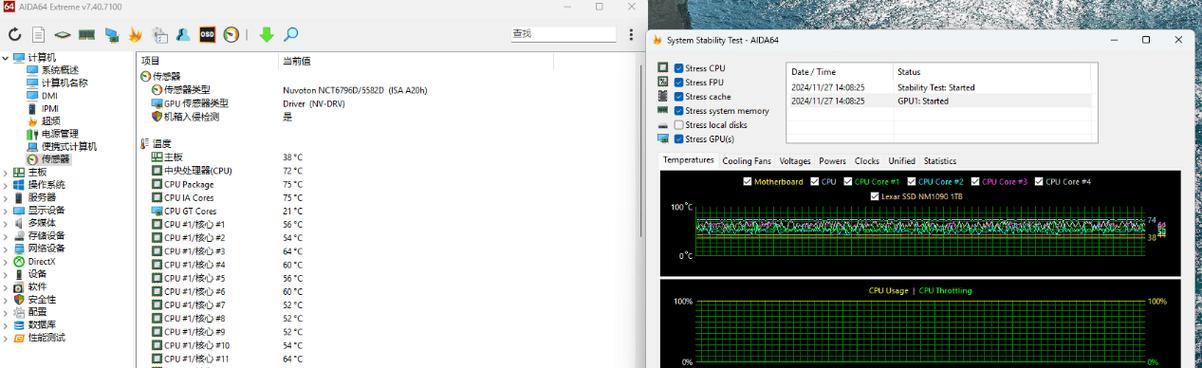This screenshot has width=1202, height=368.
Task: Toggle the Stress CPU checkbox
Action: 679,69
